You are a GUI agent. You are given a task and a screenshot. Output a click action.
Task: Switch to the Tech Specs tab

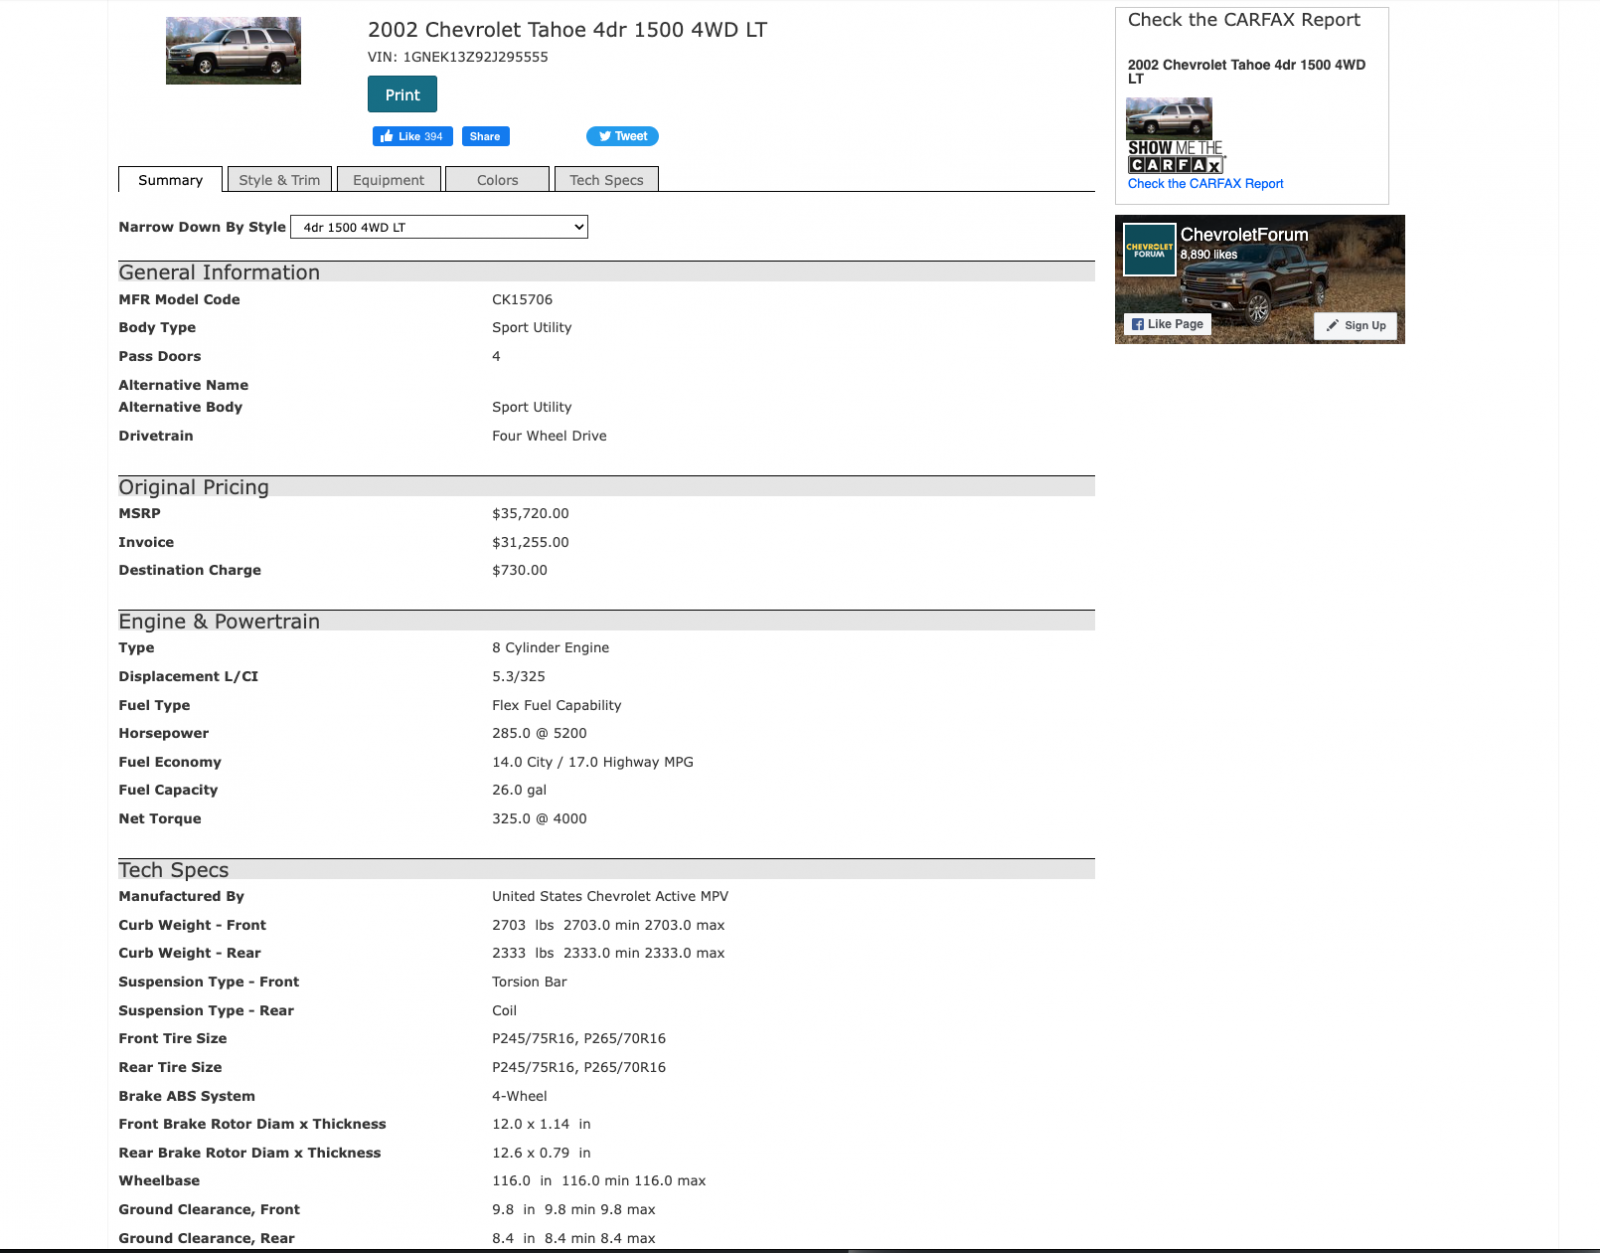pyautogui.click(x=606, y=180)
